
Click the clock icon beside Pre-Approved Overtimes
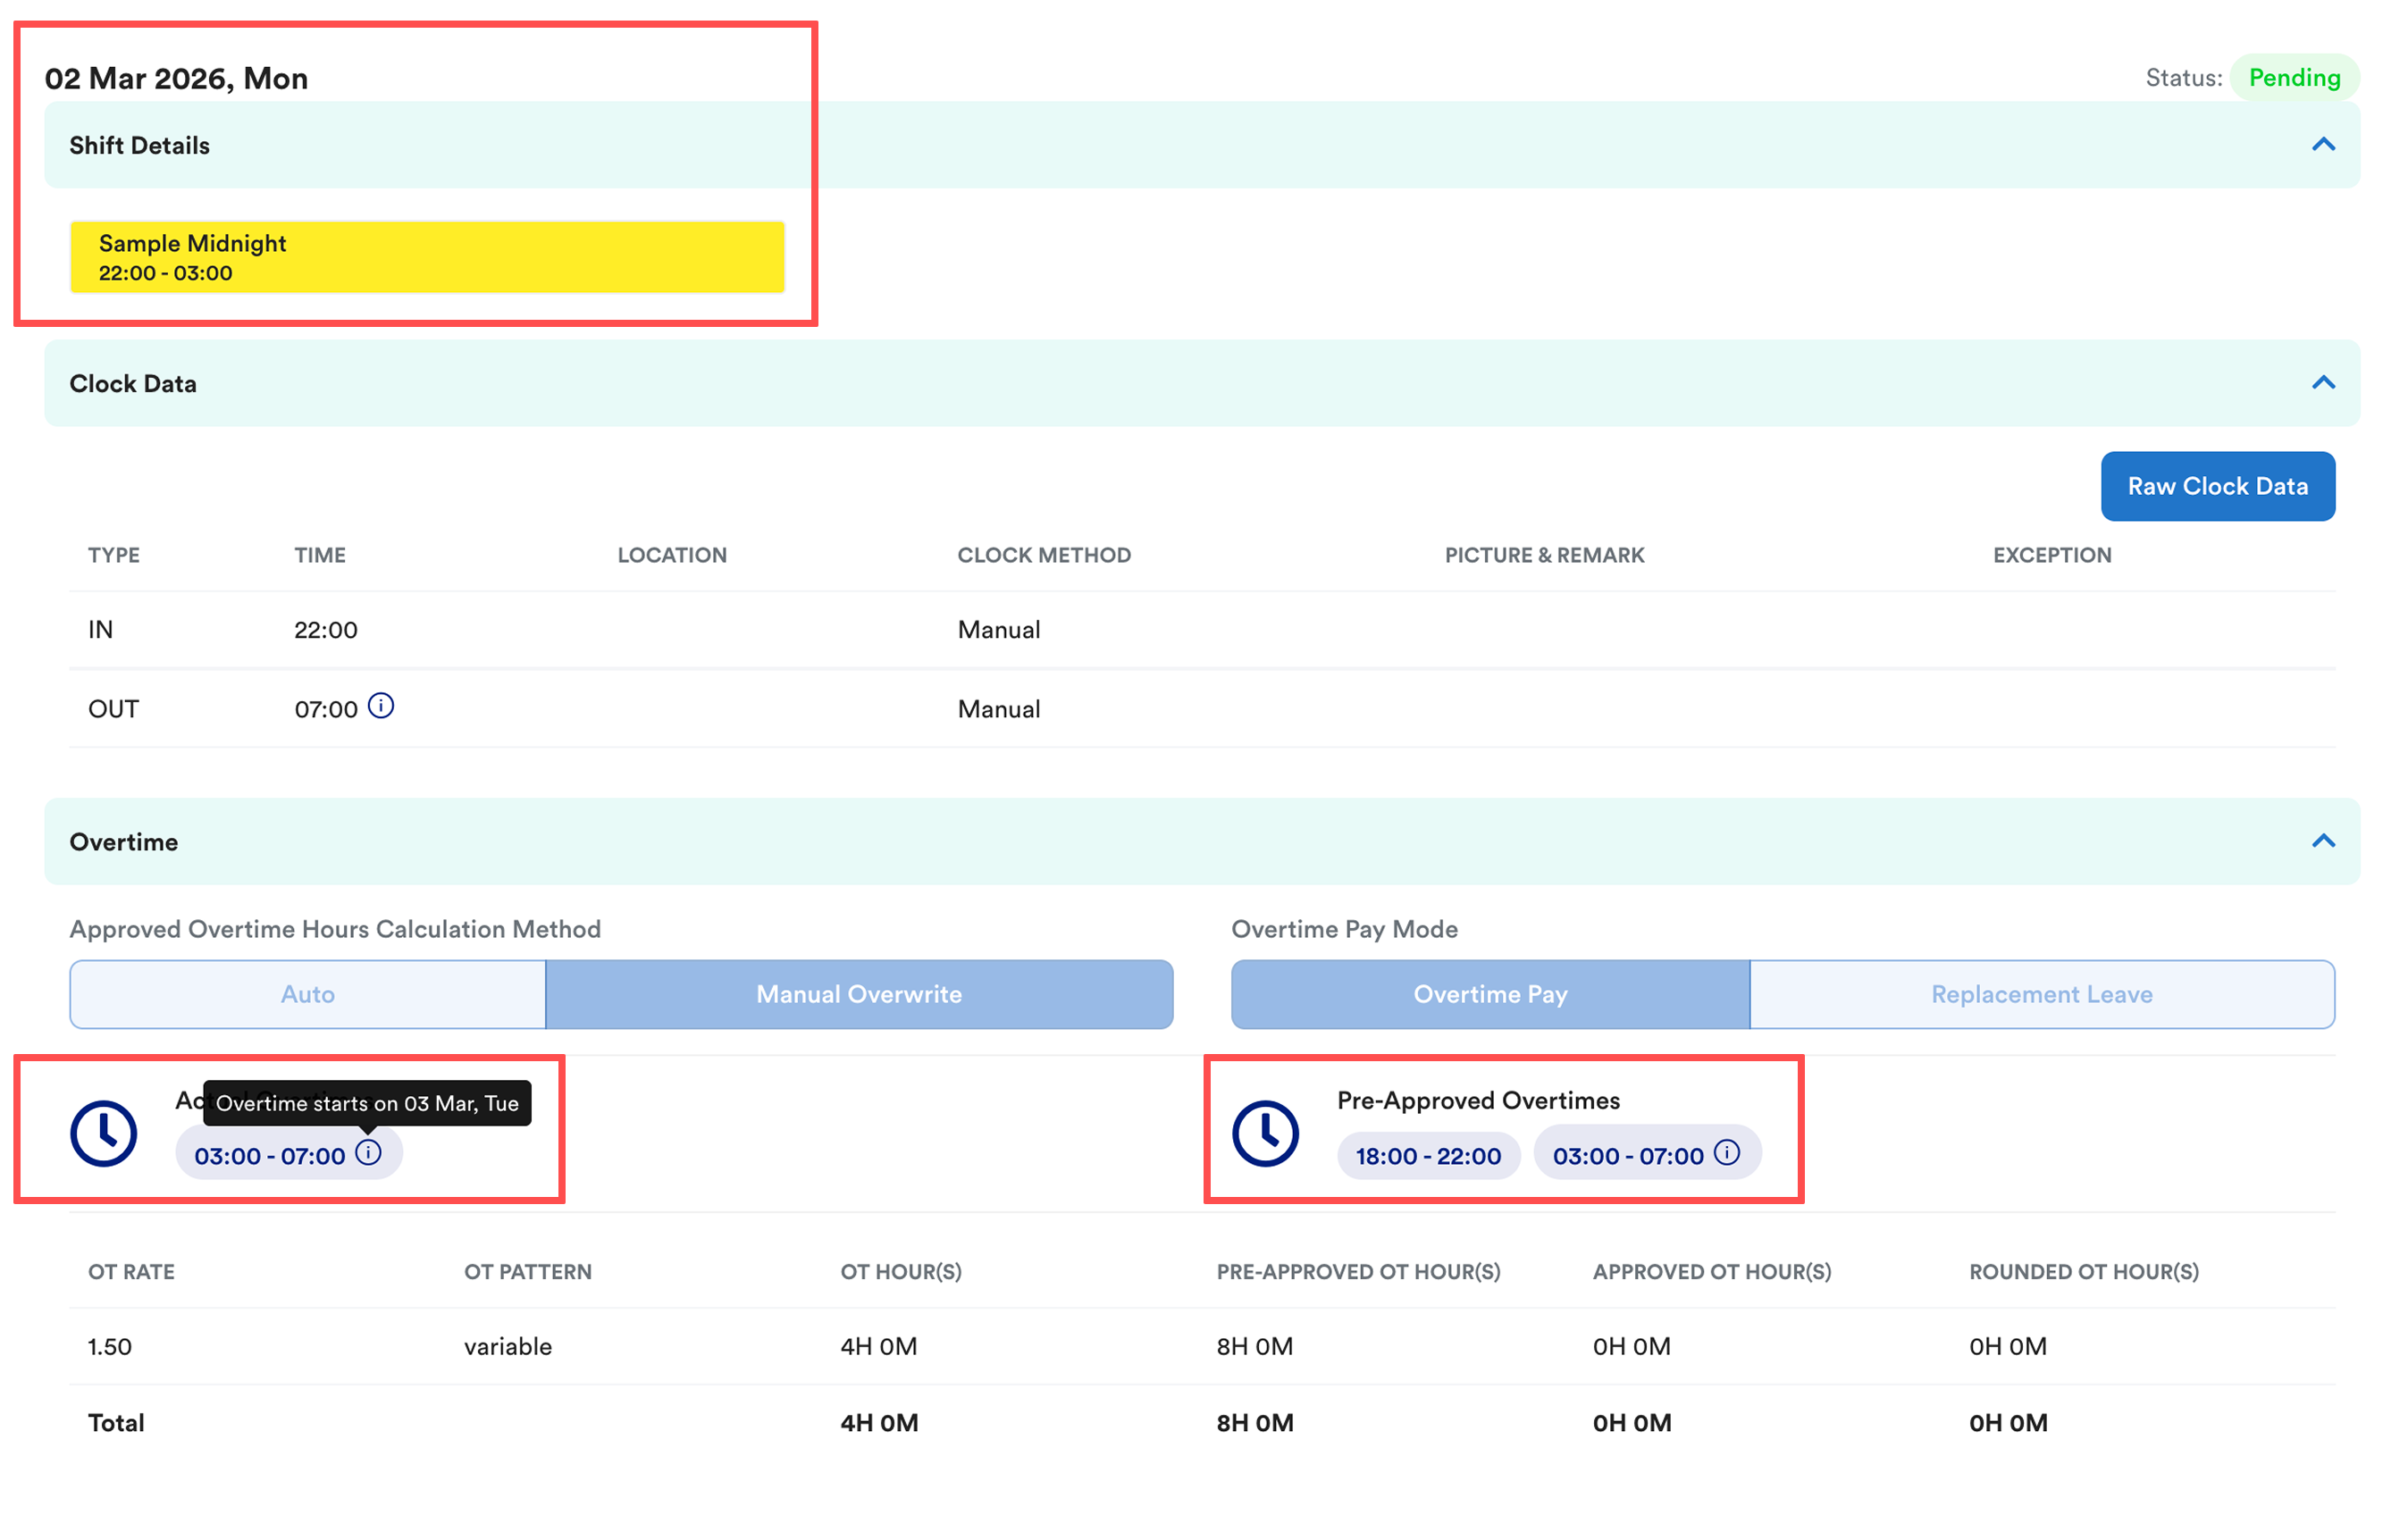pos(1265,1133)
